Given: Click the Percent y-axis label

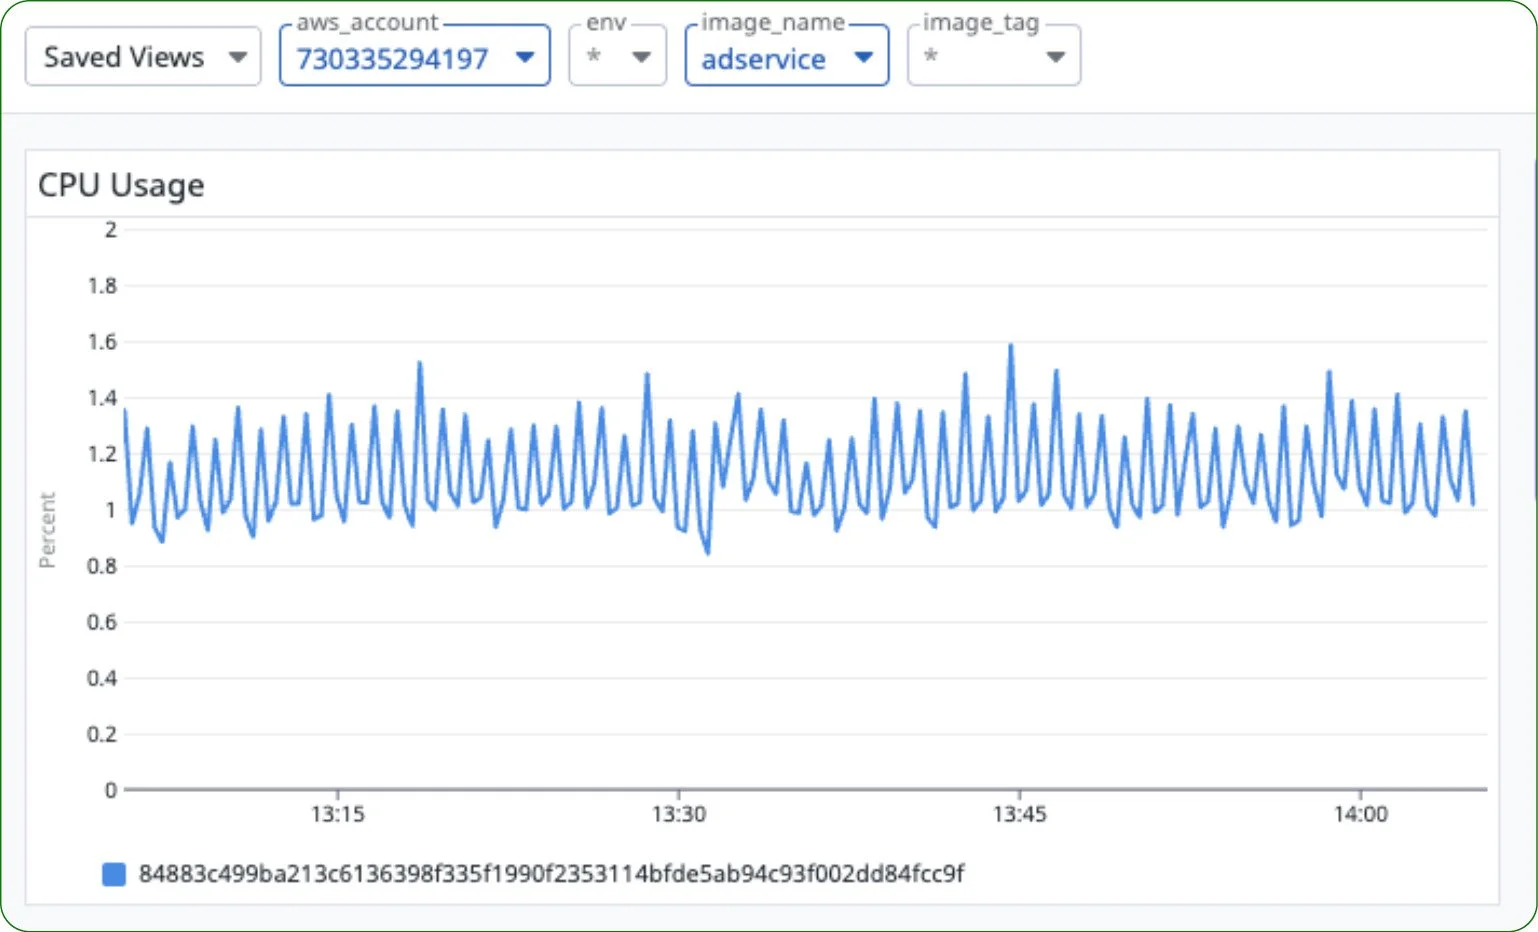Looking at the screenshot, I should point(47,530).
